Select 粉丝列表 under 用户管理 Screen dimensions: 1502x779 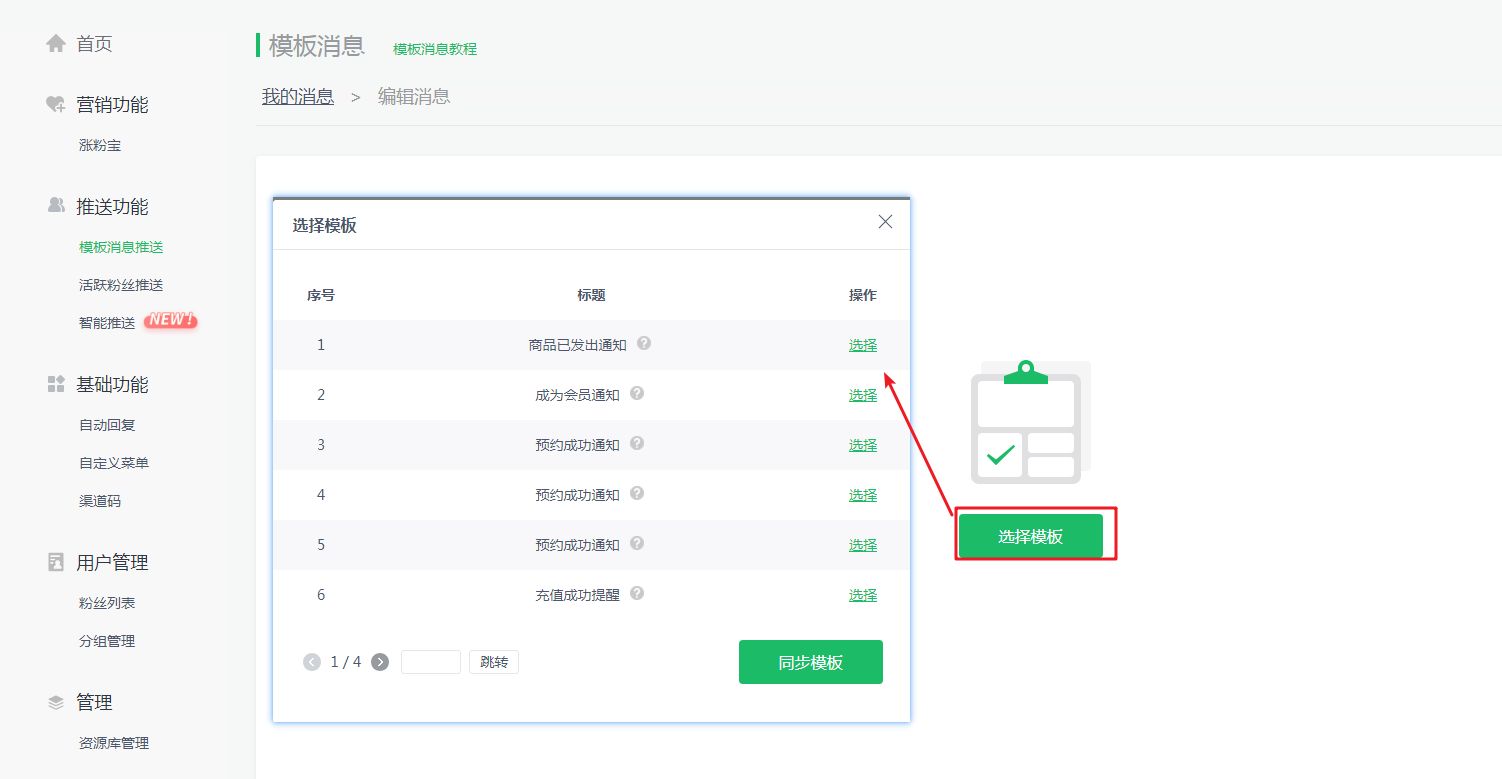coord(106,602)
